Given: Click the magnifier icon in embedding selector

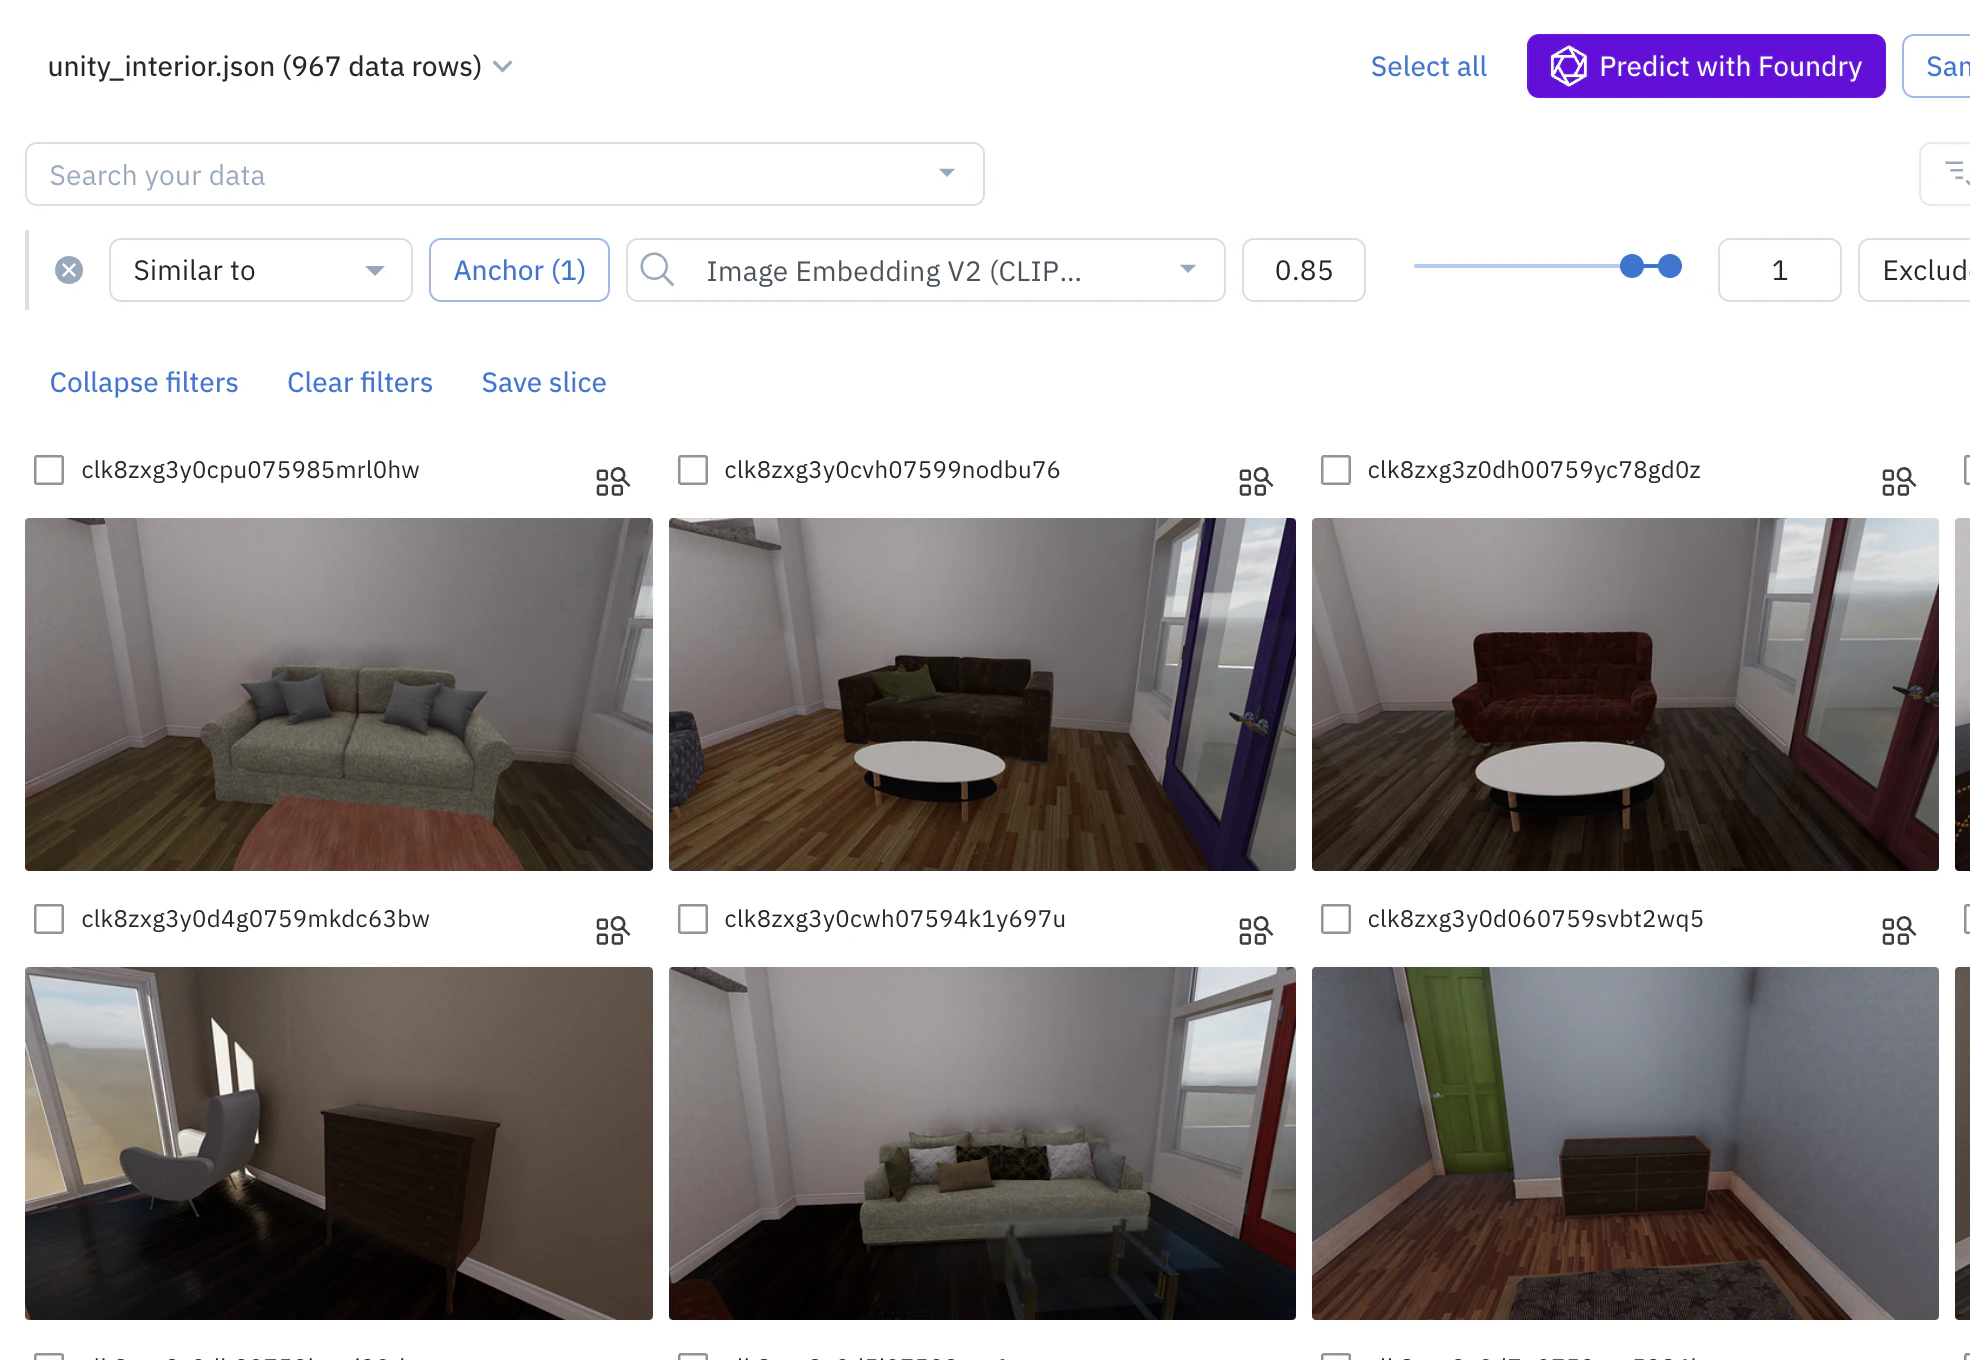Looking at the screenshot, I should click(657, 270).
